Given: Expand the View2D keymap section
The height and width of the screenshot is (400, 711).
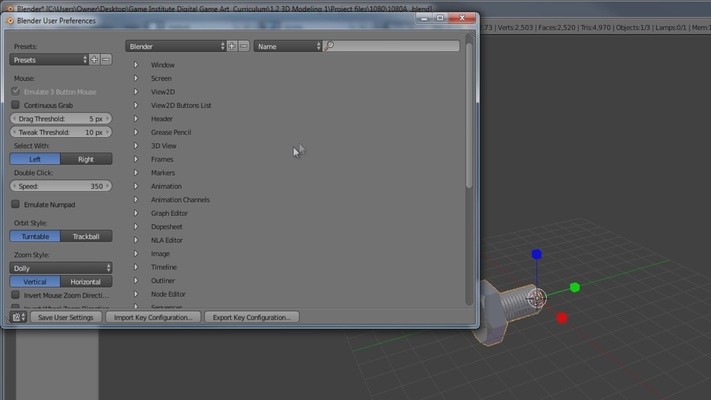Looking at the screenshot, I should coord(136,92).
